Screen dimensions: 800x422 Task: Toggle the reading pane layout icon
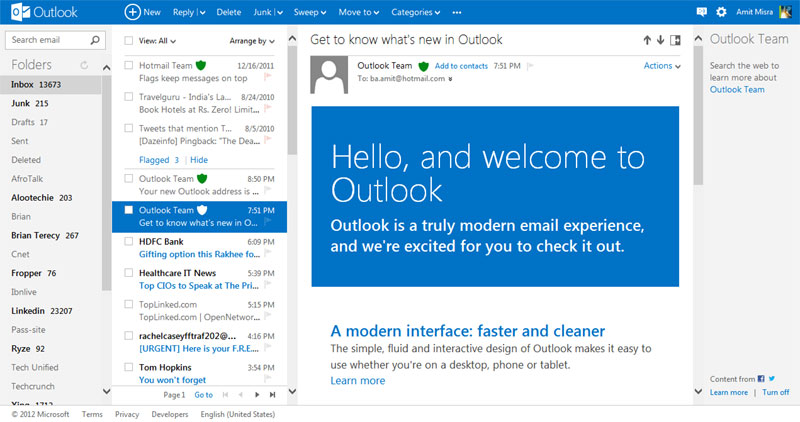[x=675, y=40]
